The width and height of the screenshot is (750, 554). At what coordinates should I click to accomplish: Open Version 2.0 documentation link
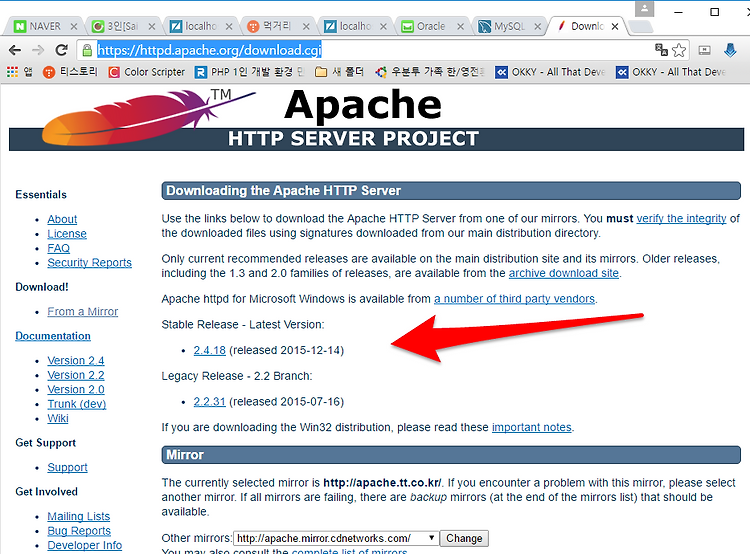point(76,389)
